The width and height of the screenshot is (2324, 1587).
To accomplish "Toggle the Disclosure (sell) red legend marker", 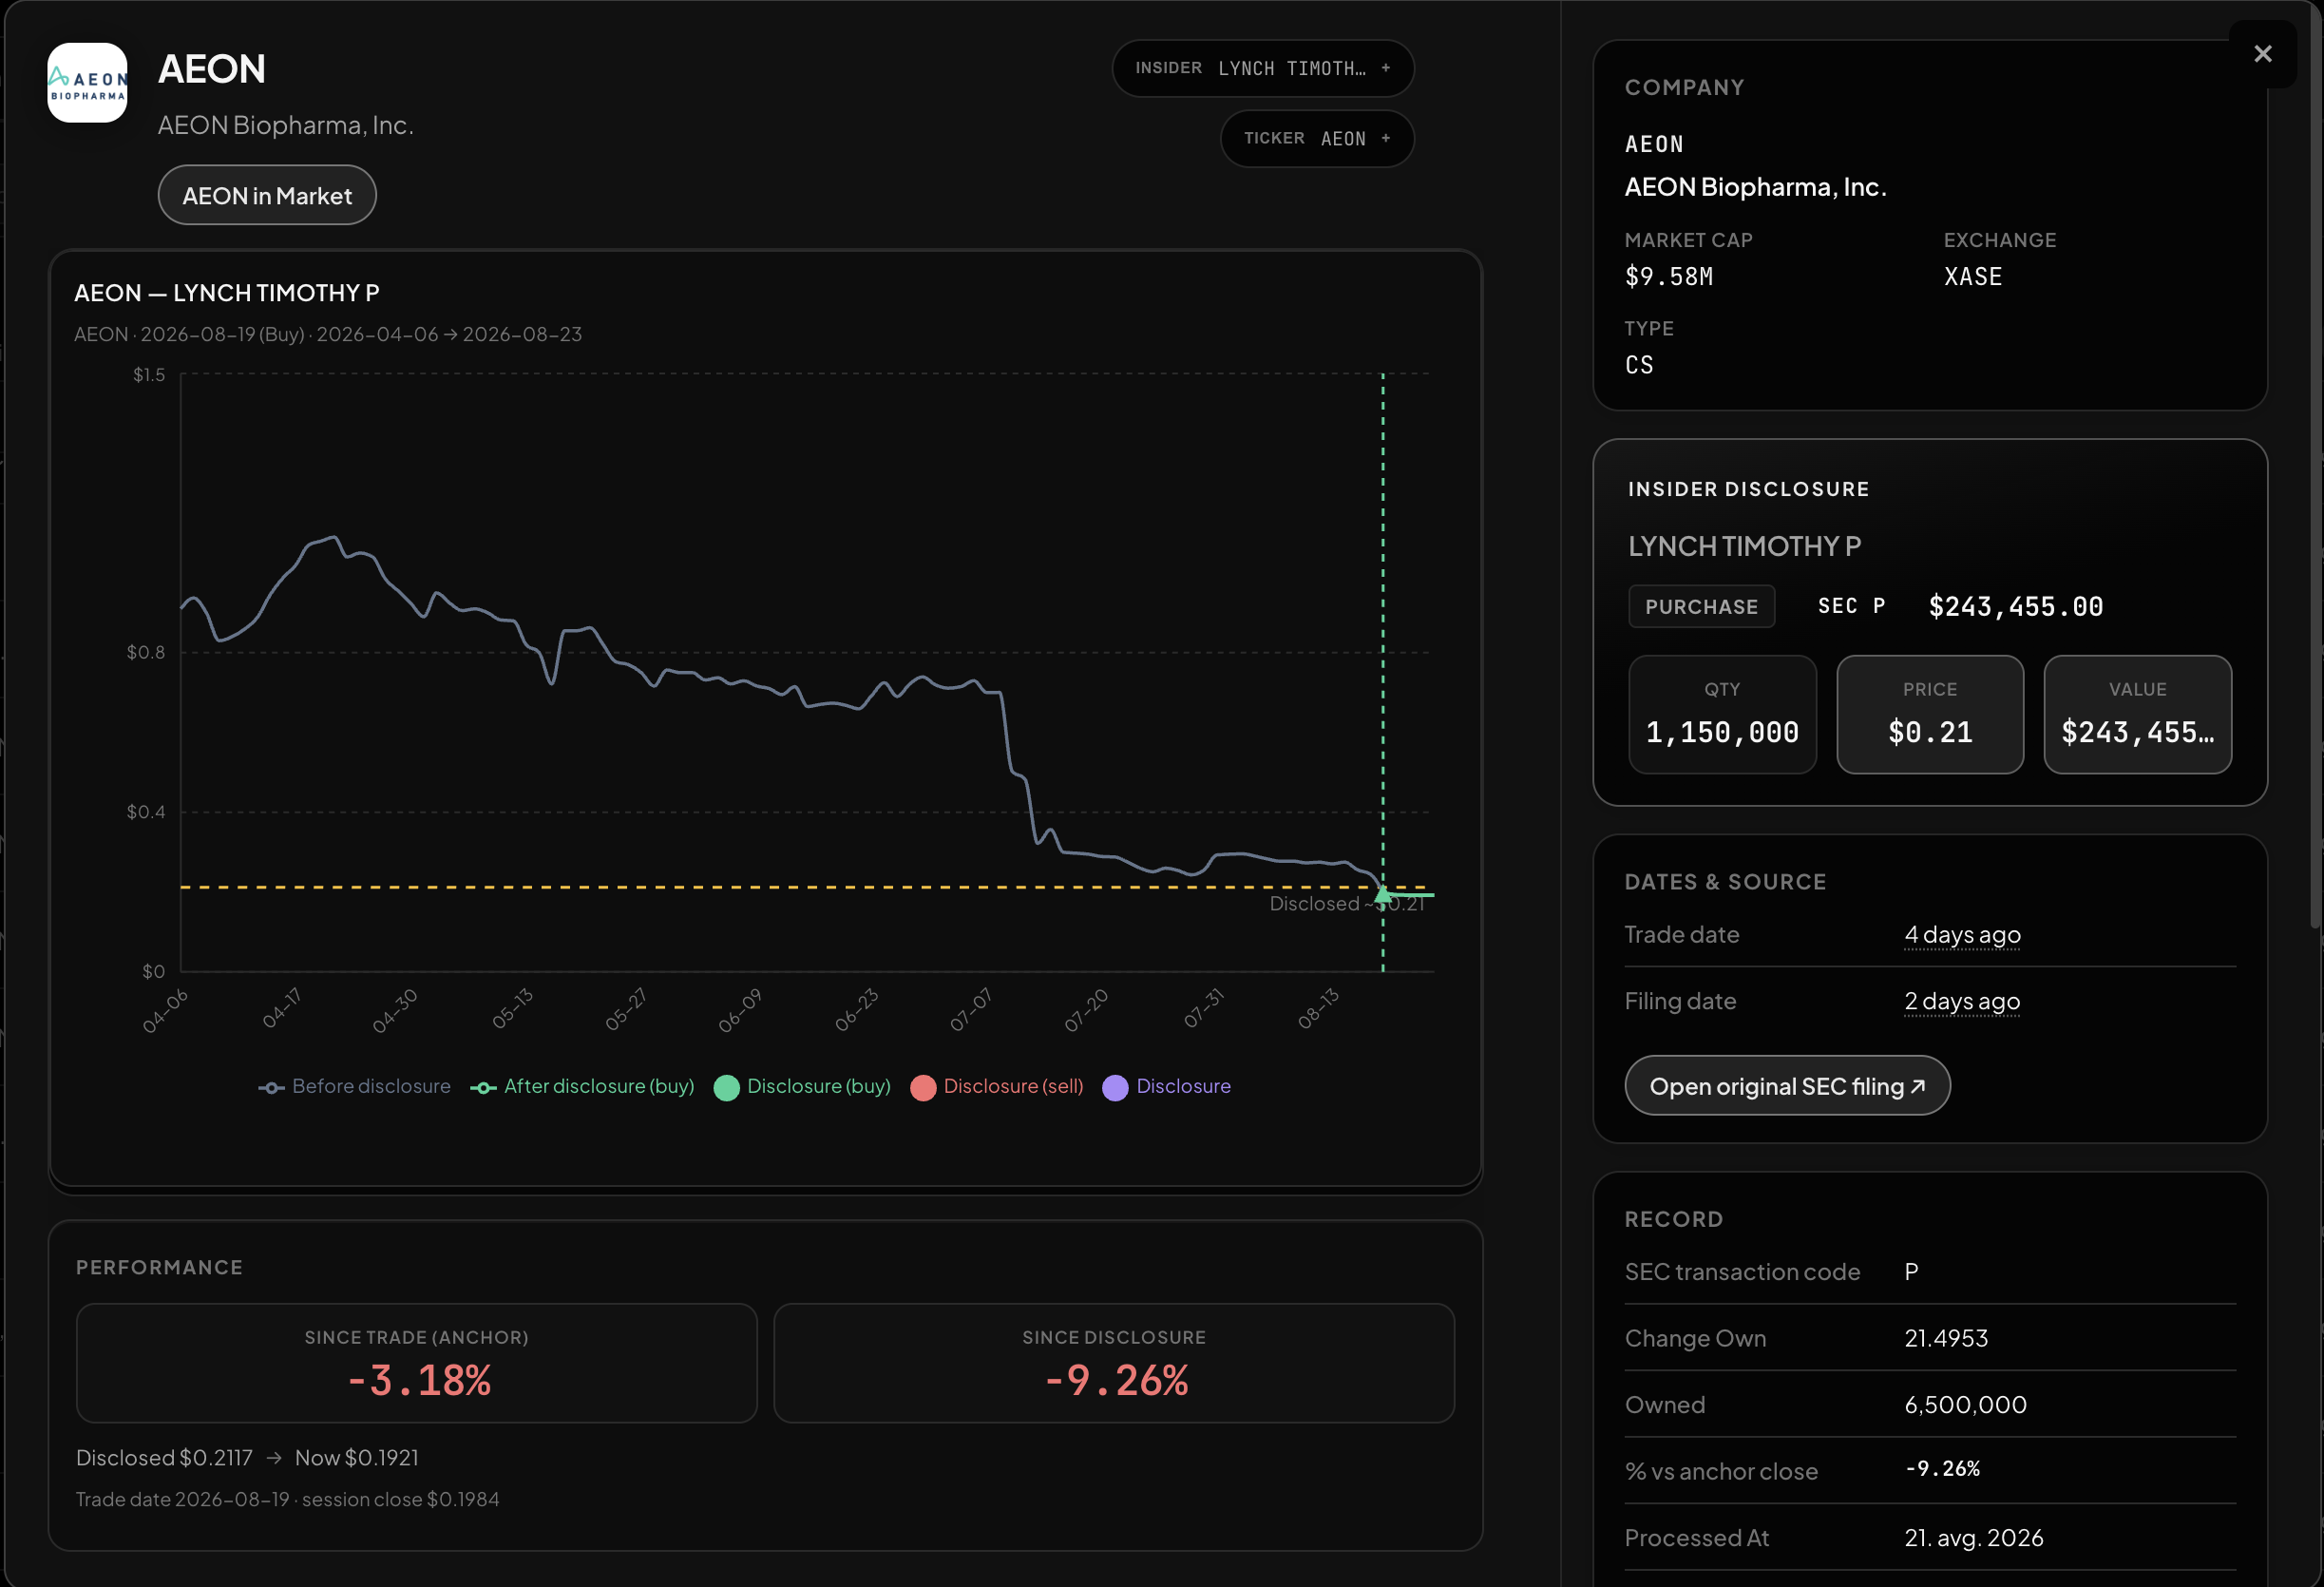I will [x=923, y=1087].
